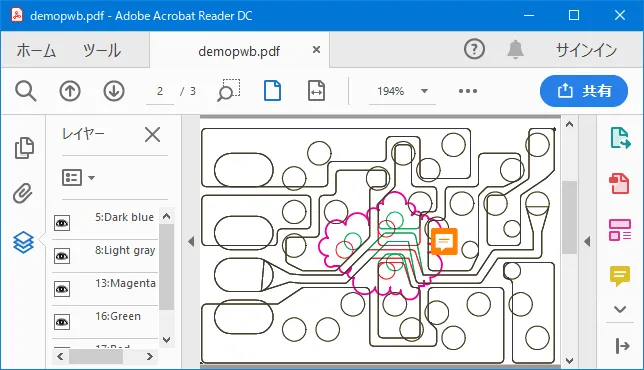Screen dimensions: 644x370
Task: Click layer list horizontal scrollbar thumb
Action: point(96,356)
